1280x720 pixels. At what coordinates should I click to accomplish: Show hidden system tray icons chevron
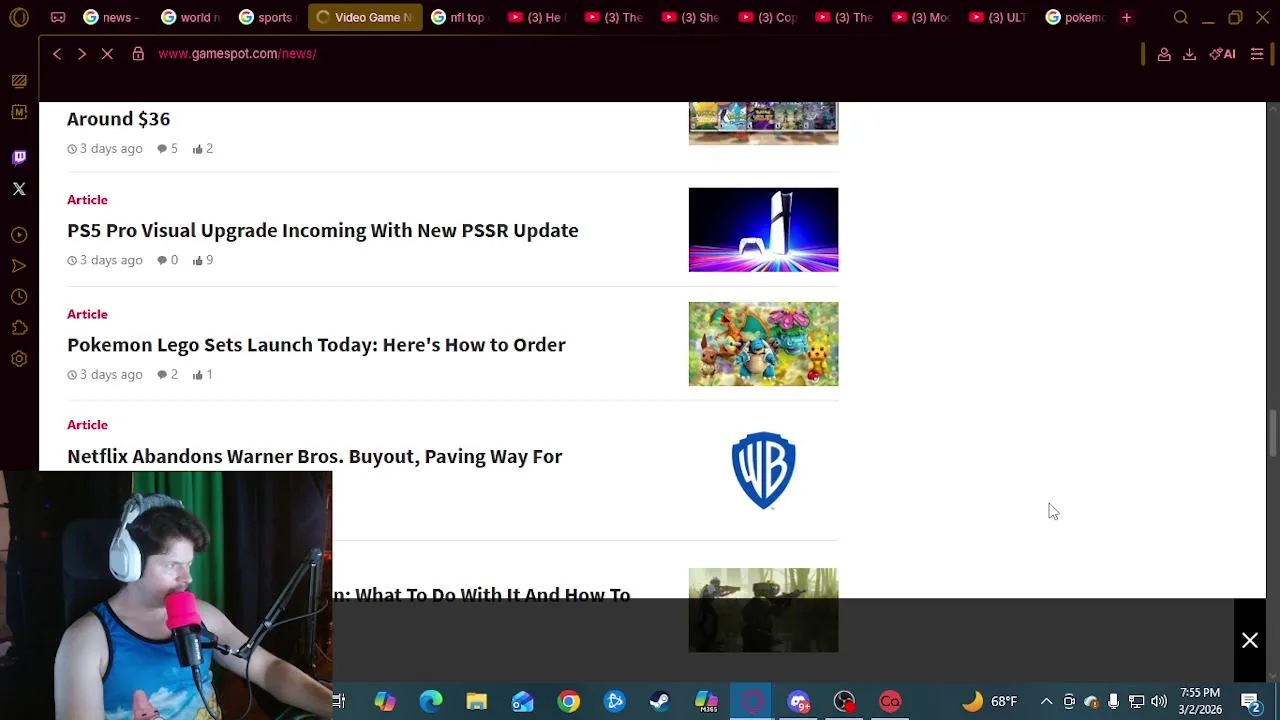pos(1046,701)
